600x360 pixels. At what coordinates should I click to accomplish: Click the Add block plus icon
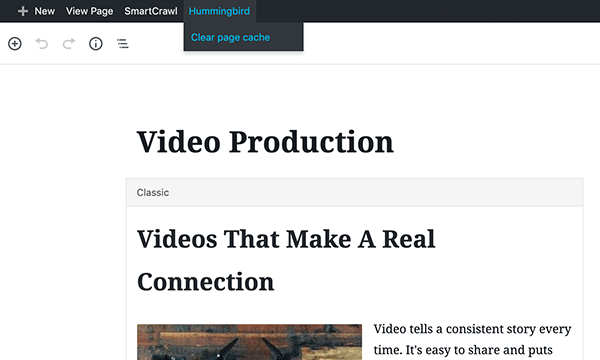click(x=15, y=44)
